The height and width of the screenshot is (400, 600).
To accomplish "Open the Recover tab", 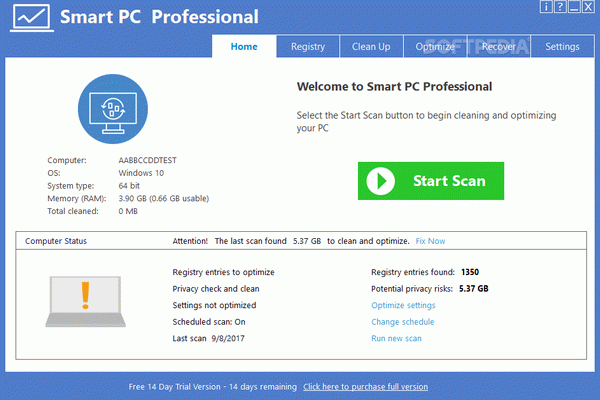I will tap(499, 46).
